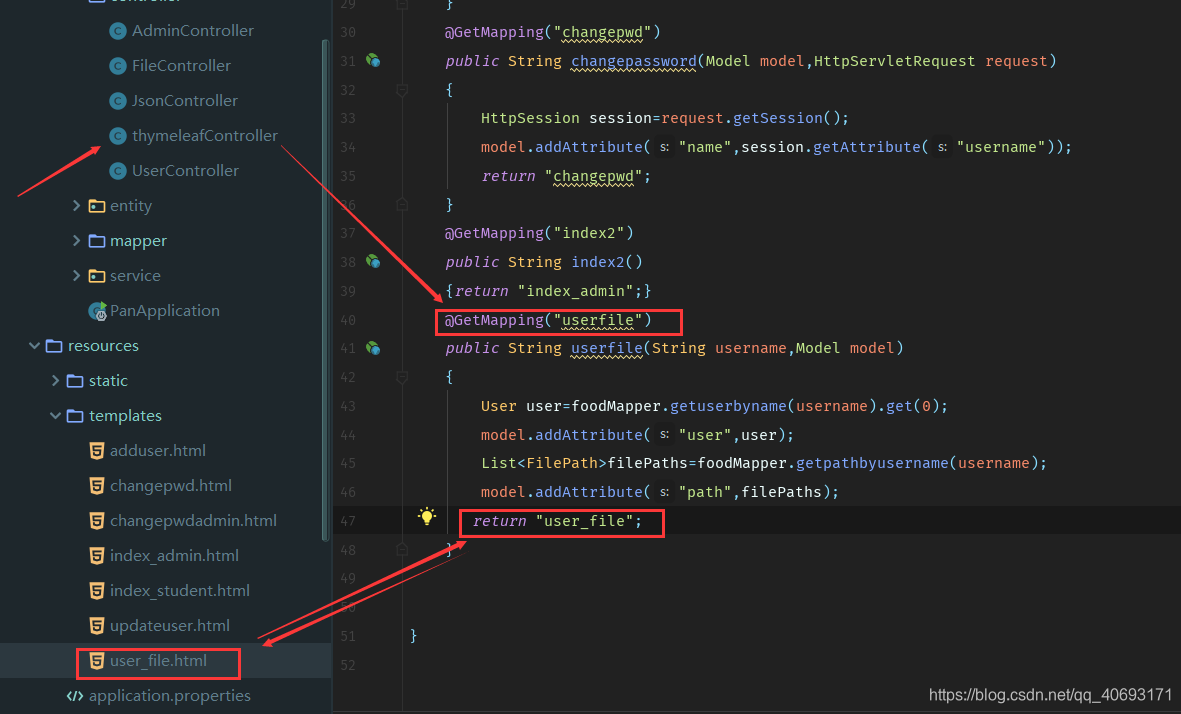Viewport: 1181px width, 714px height.
Task: Open updateuser.html template
Action: pos(169,626)
